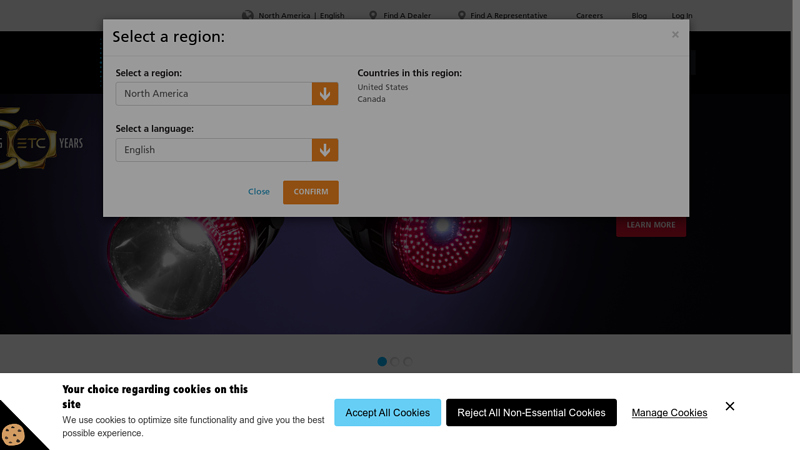Open the language dropdown arrow
This screenshot has width=800, height=450.
tap(325, 150)
